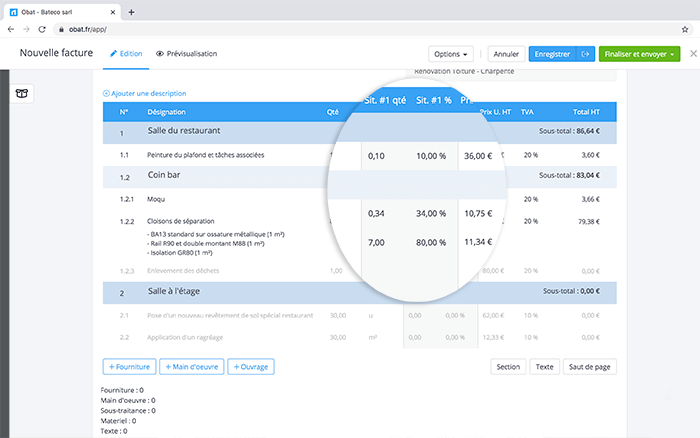Image resolution: width=700 pixels, height=438 pixels.
Task: Click the browser back arrow
Action: click(x=11, y=29)
